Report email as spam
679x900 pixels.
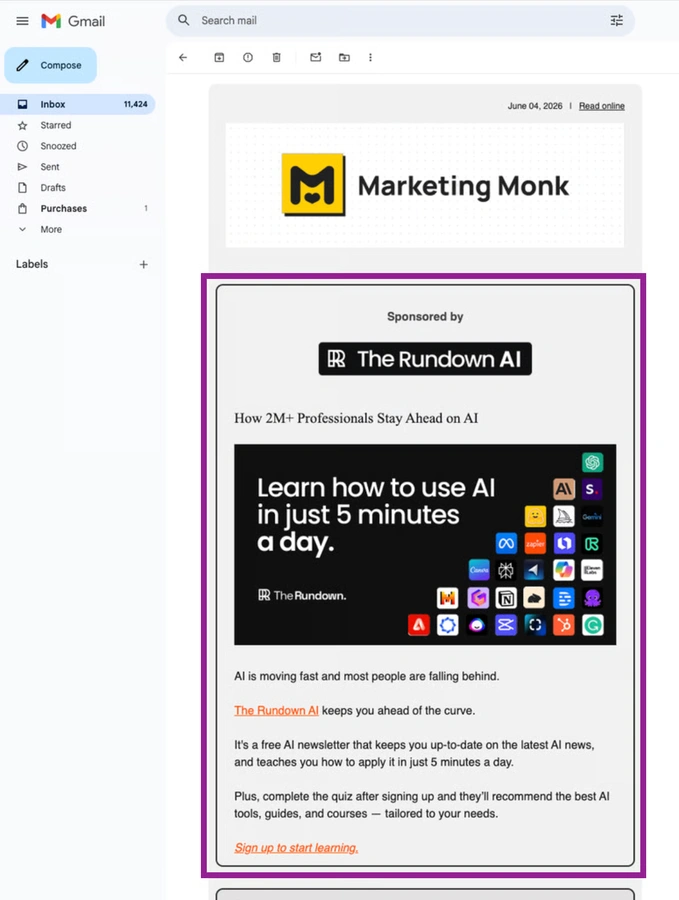[x=248, y=57]
